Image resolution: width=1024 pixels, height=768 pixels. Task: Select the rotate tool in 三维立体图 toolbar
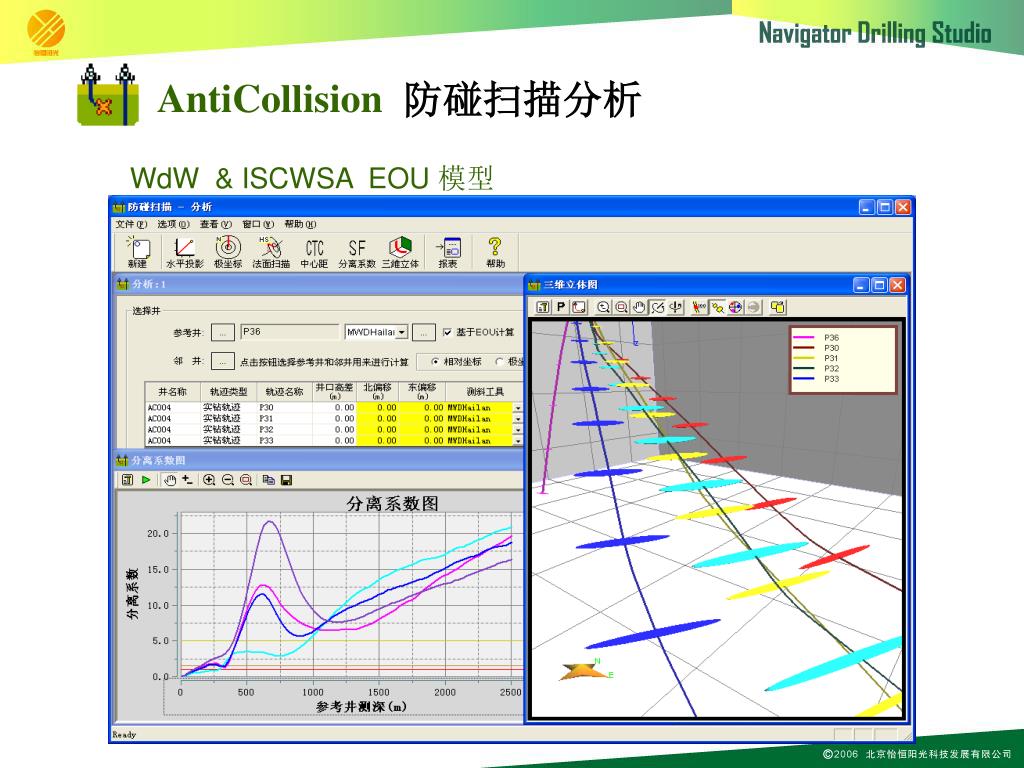point(658,307)
